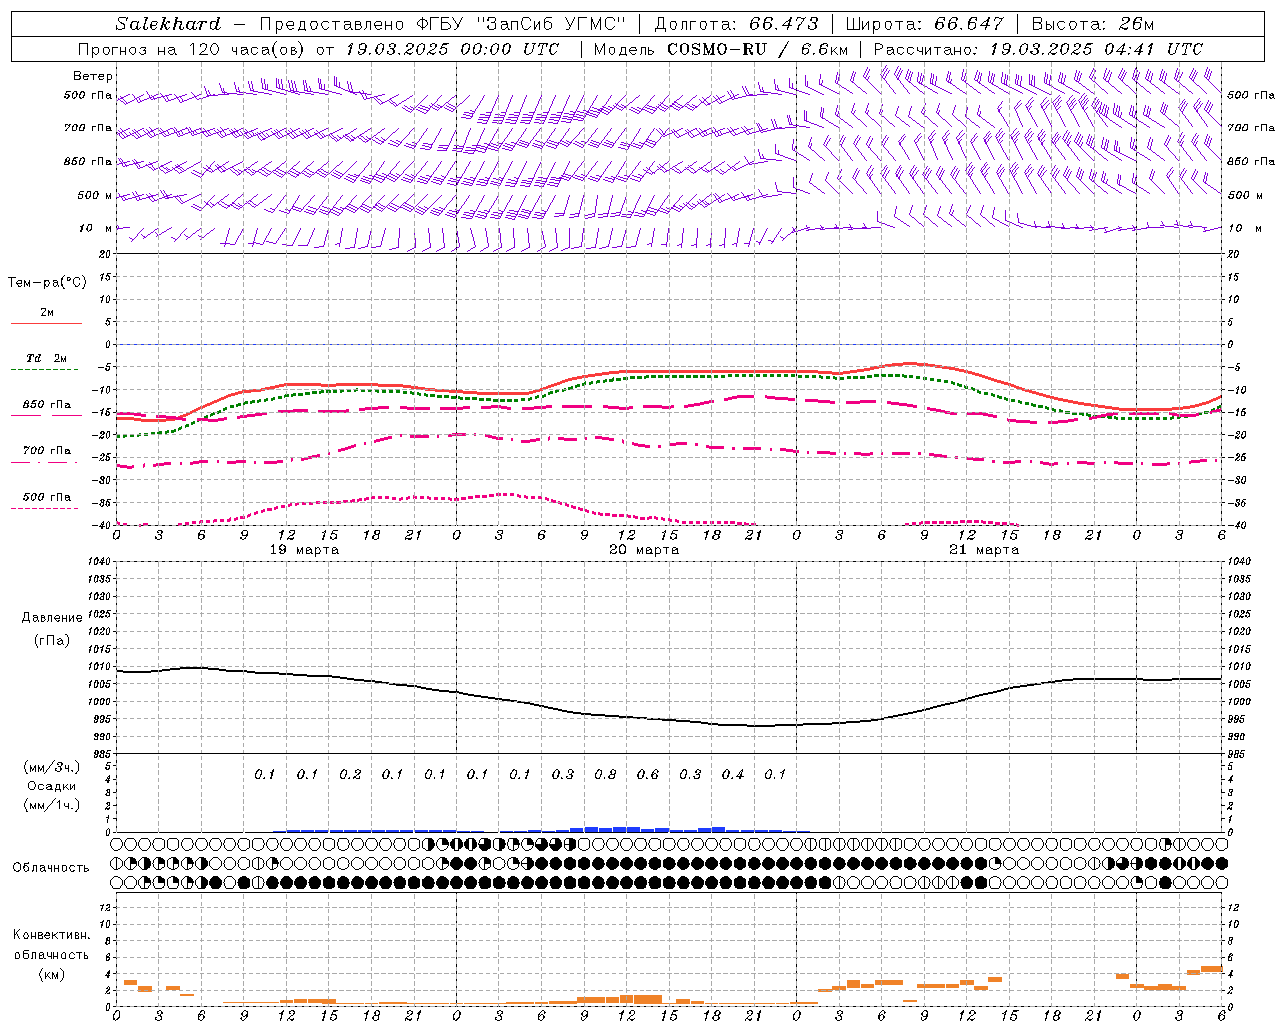Click the 1040 value on left pressure axis

point(101,562)
